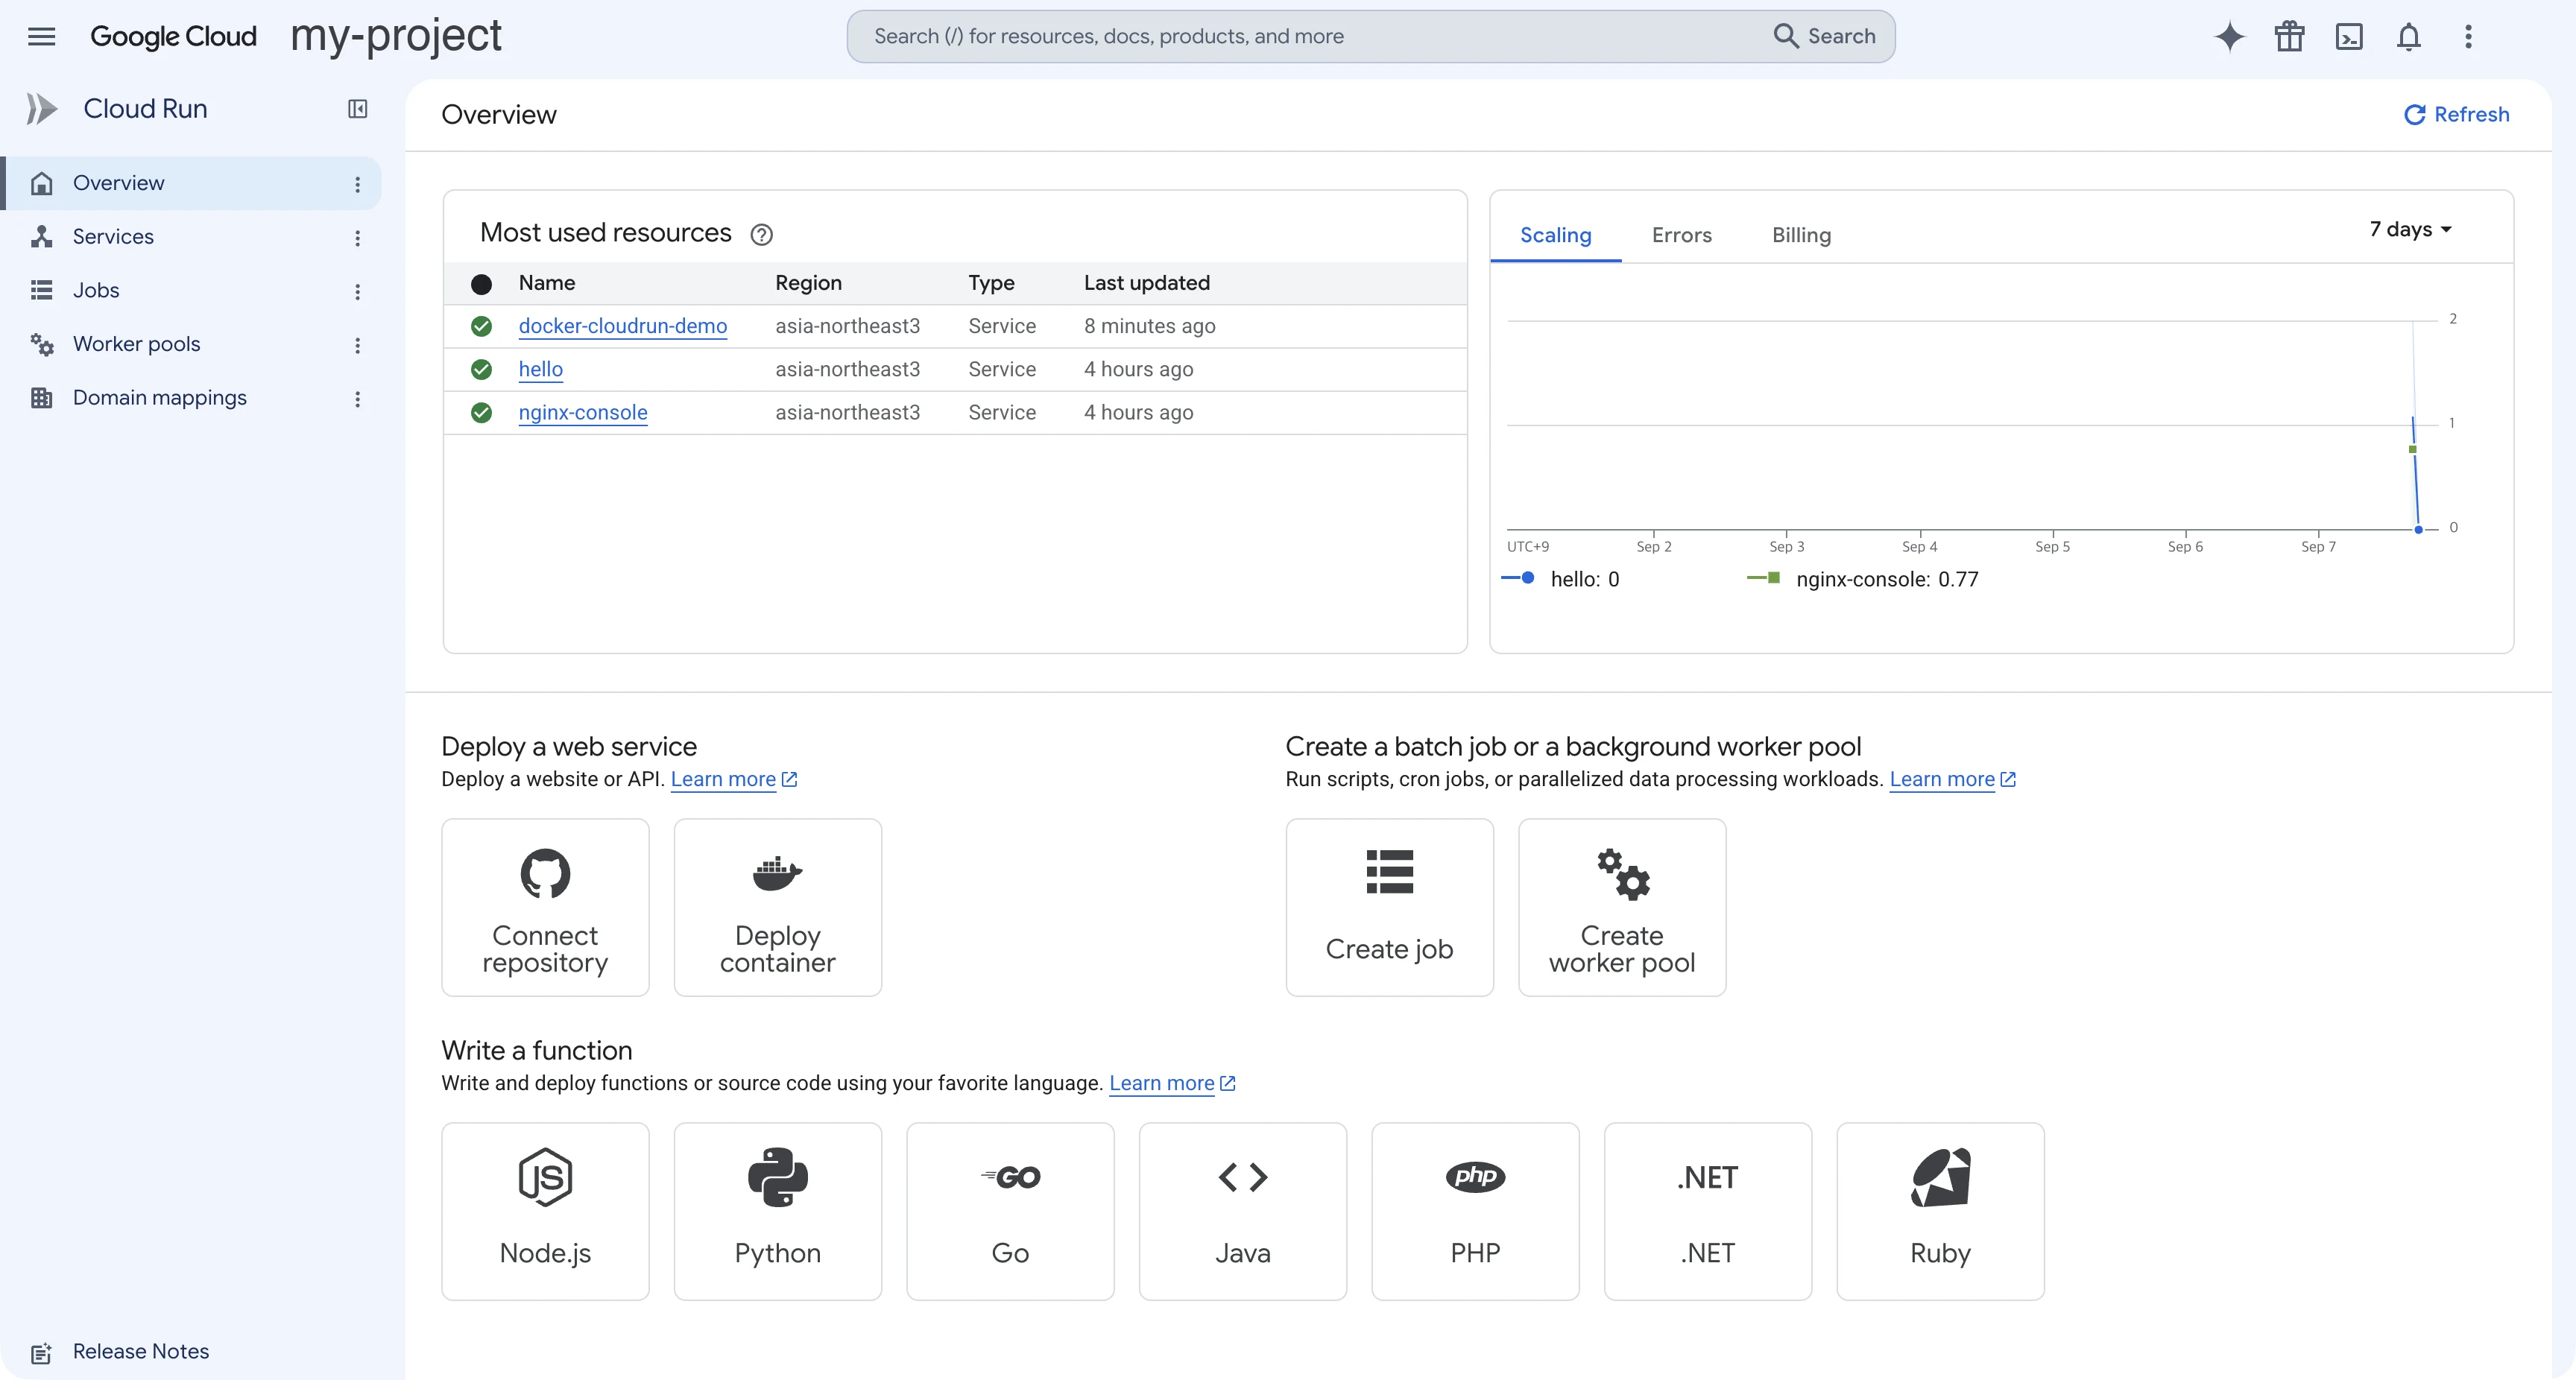The width and height of the screenshot is (2576, 1380).
Task: Open Gemini AI sparkle icon
Action: tap(2229, 37)
